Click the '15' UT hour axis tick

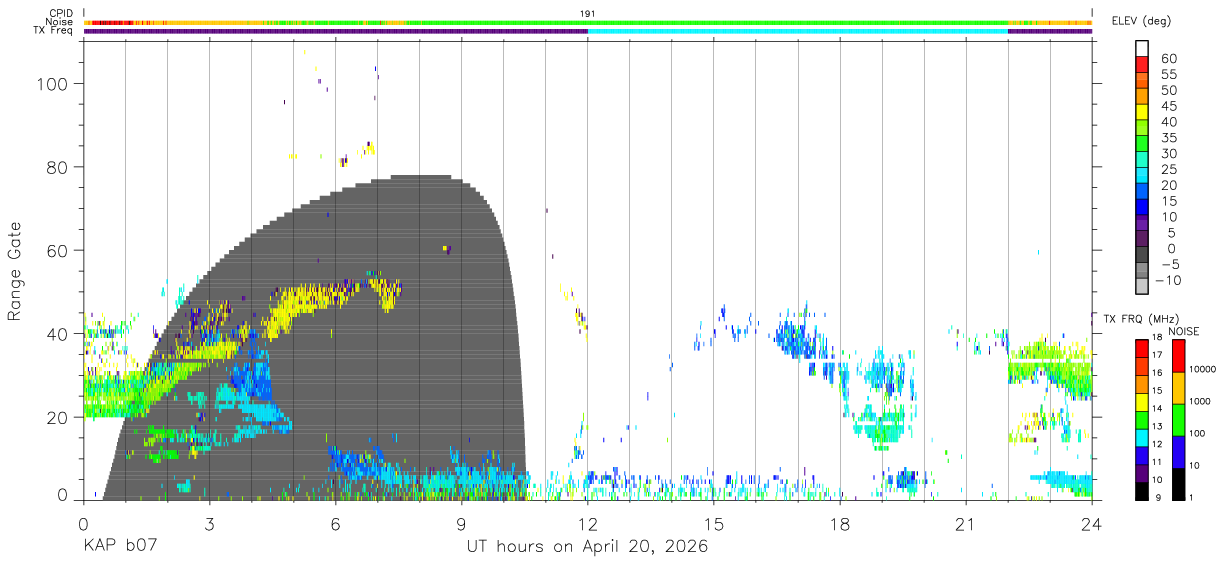(713, 524)
